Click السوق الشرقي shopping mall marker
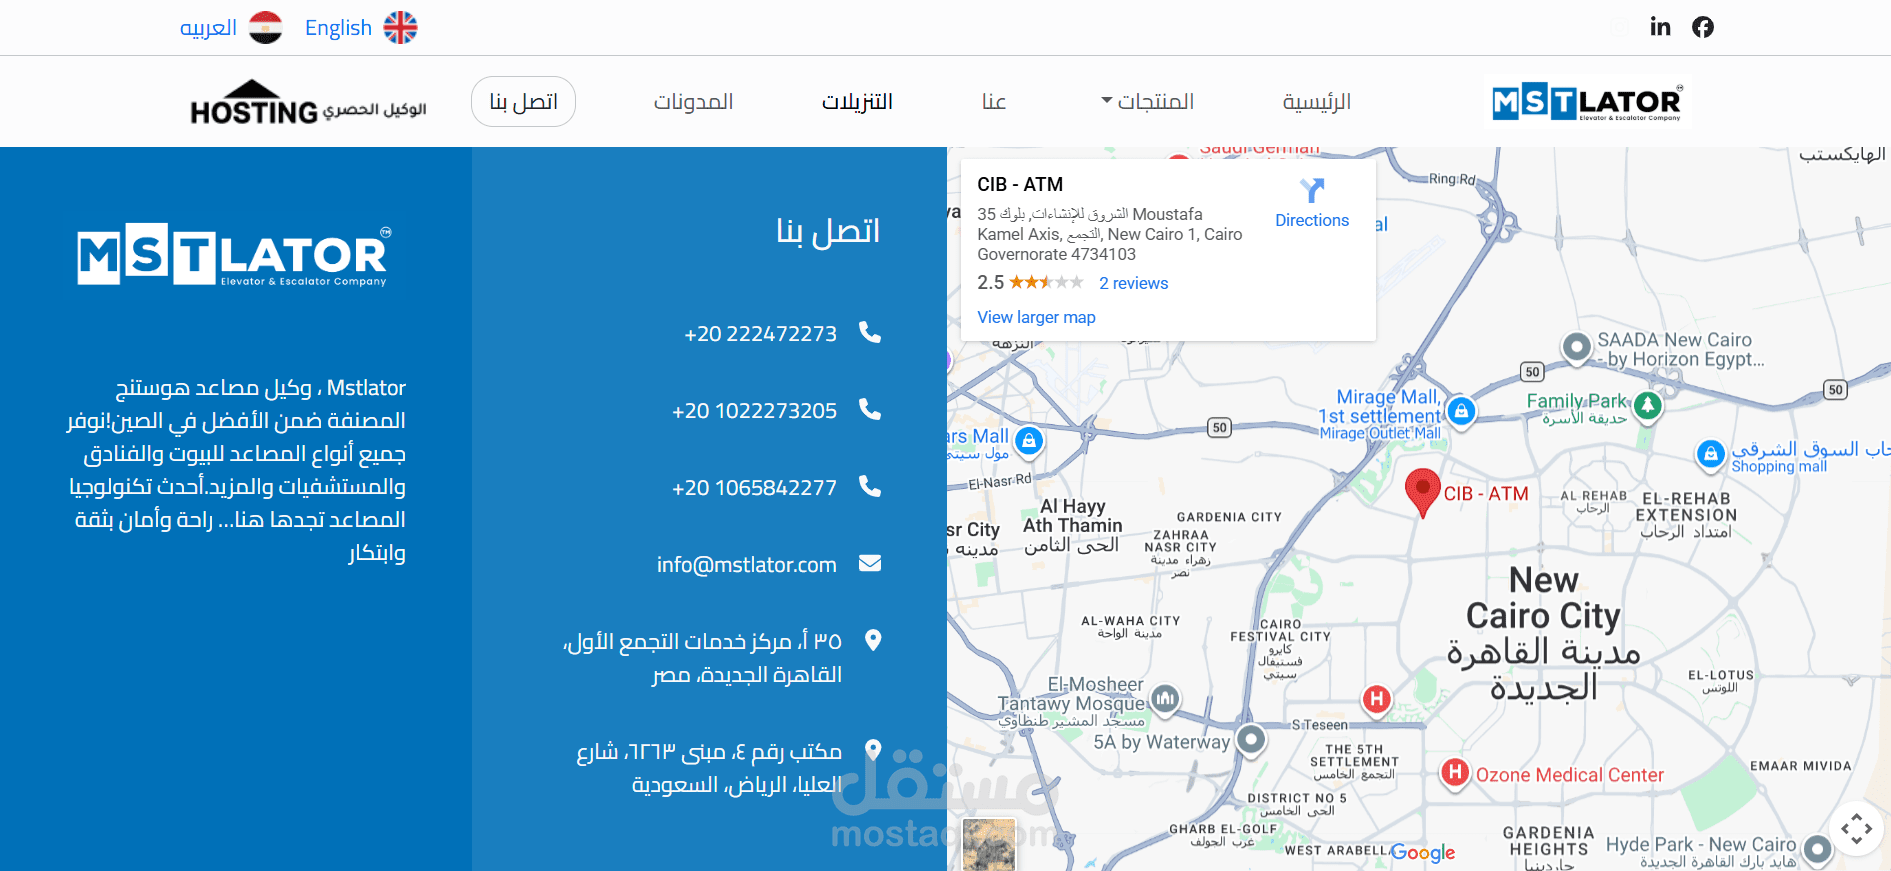This screenshot has height=871, width=1891. 1711,454
